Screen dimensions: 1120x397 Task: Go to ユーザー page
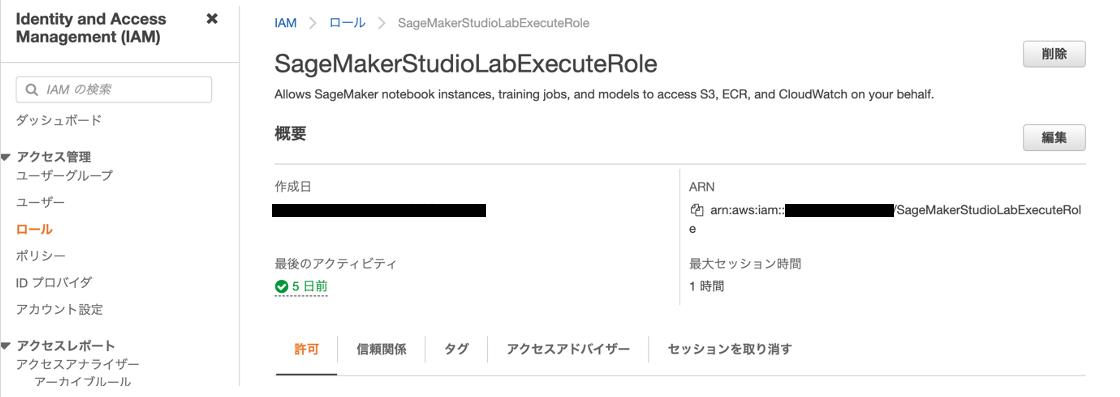tap(40, 203)
